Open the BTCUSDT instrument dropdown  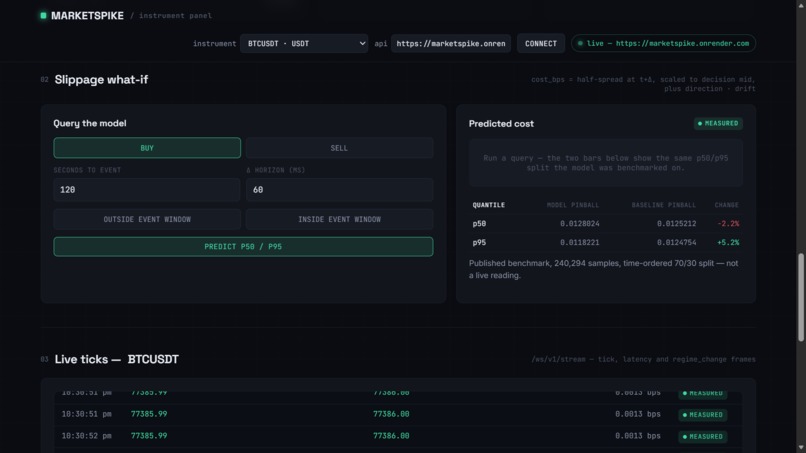coord(304,44)
